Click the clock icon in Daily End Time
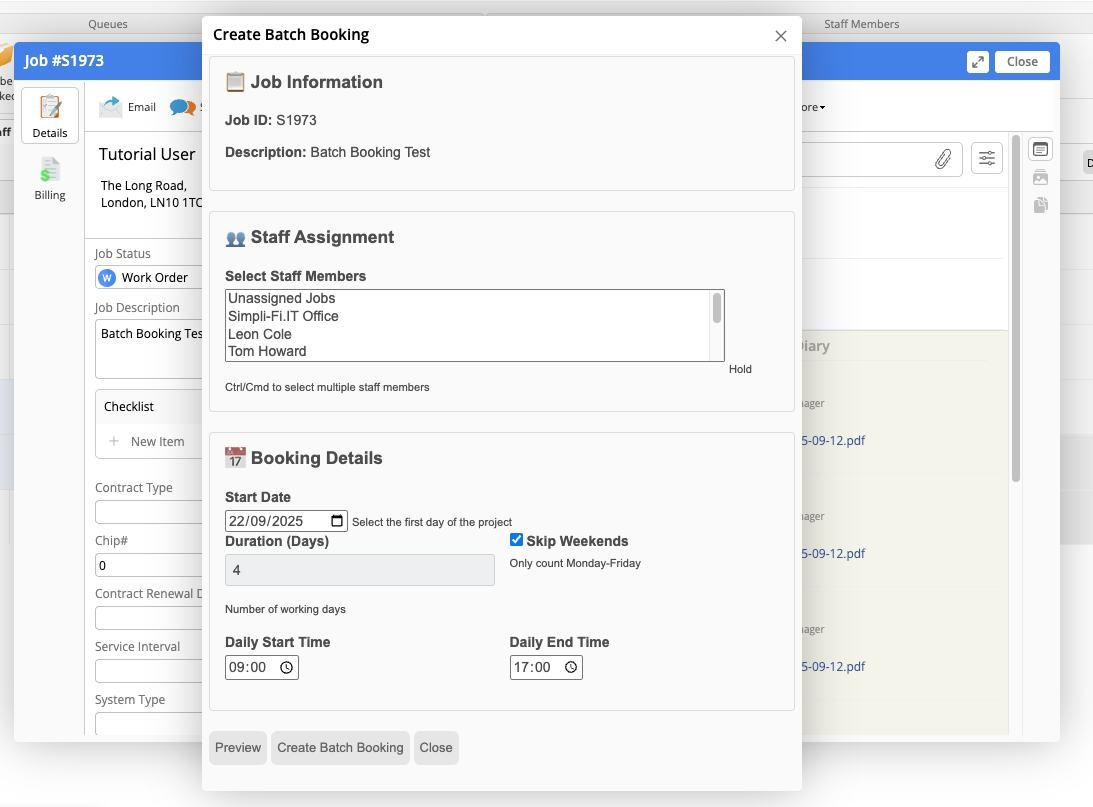Viewport: 1093px width, 807px height. click(x=571, y=668)
